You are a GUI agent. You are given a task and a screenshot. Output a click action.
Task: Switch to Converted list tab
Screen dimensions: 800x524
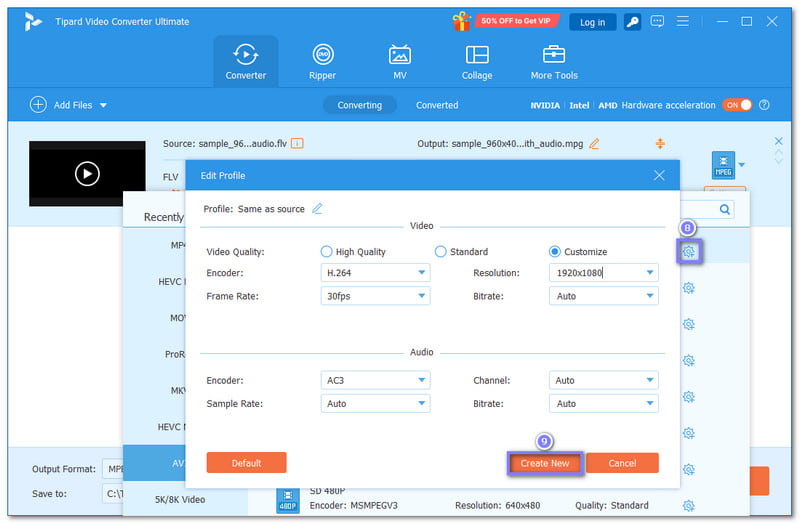click(x=437, y=105)
